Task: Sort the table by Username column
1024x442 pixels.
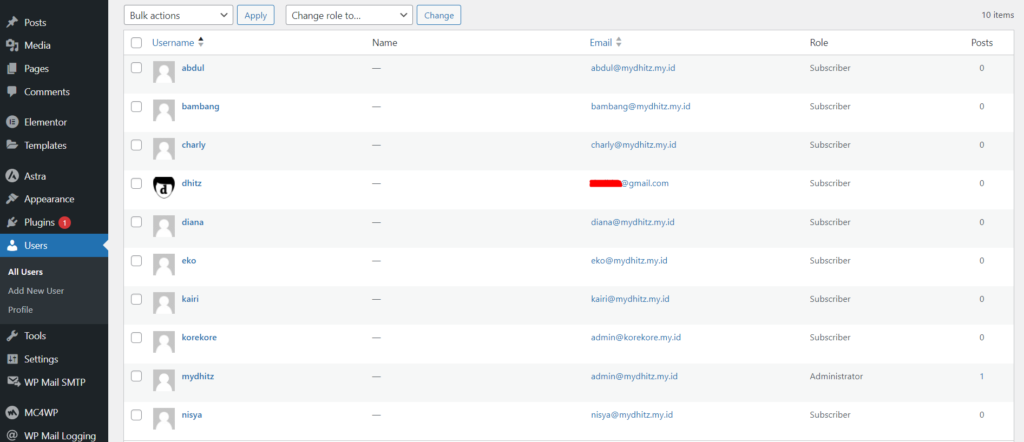Action: pos(173,42)
